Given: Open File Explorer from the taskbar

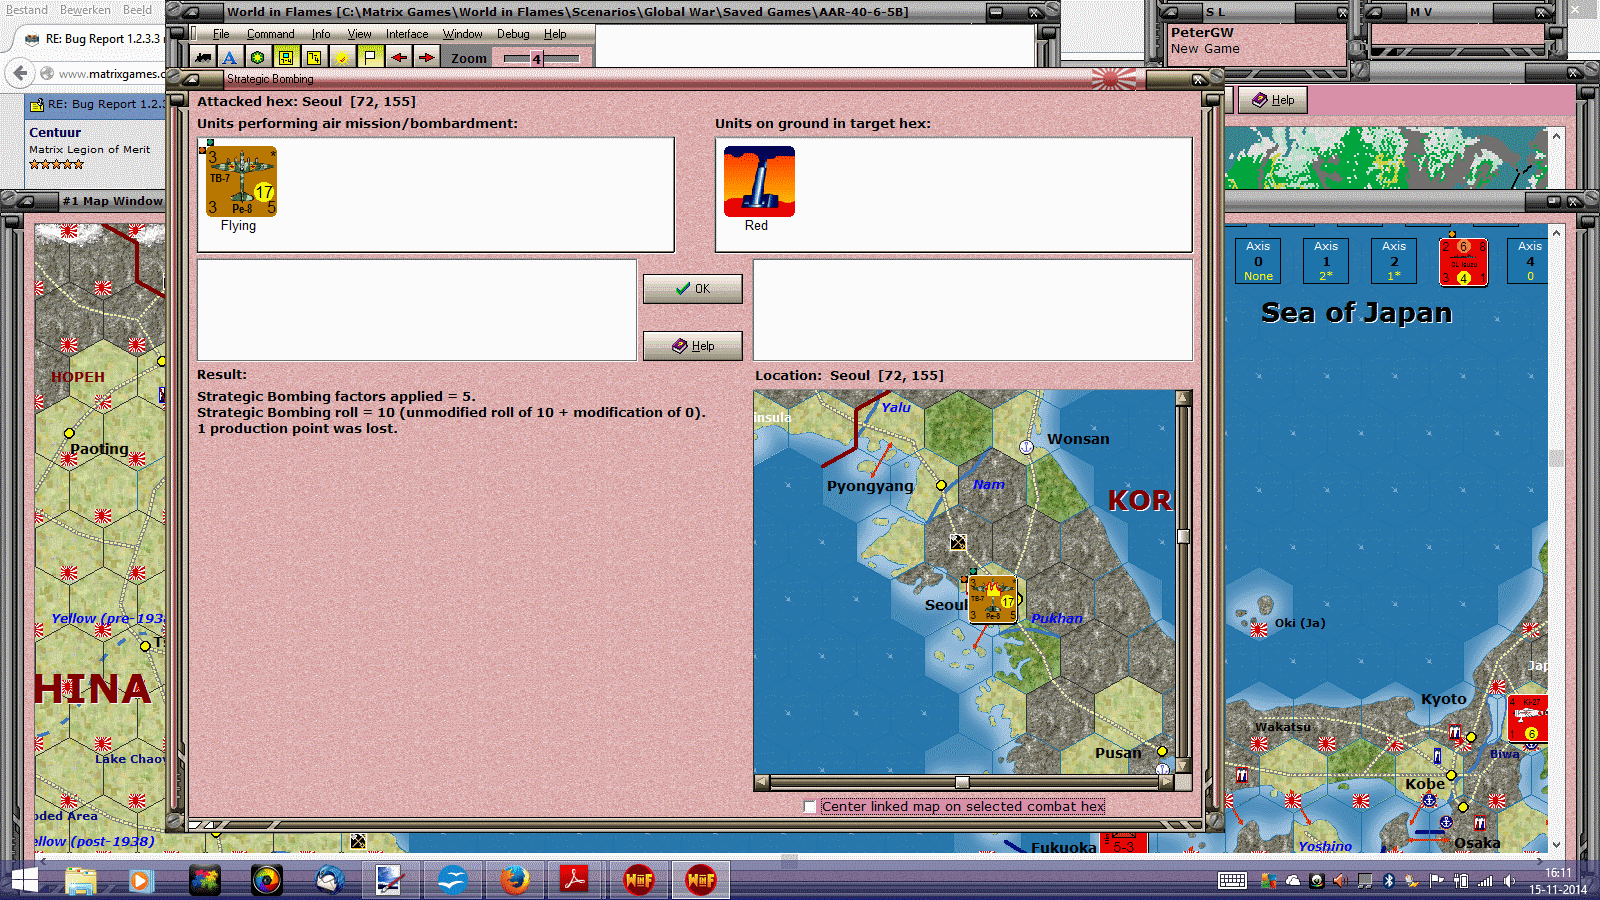Looking at the screenshot, I should 81,880.
